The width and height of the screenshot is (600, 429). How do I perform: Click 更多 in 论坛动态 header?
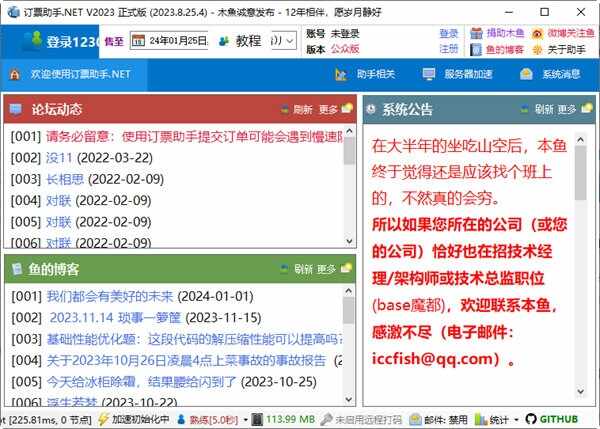pos(328,110)
